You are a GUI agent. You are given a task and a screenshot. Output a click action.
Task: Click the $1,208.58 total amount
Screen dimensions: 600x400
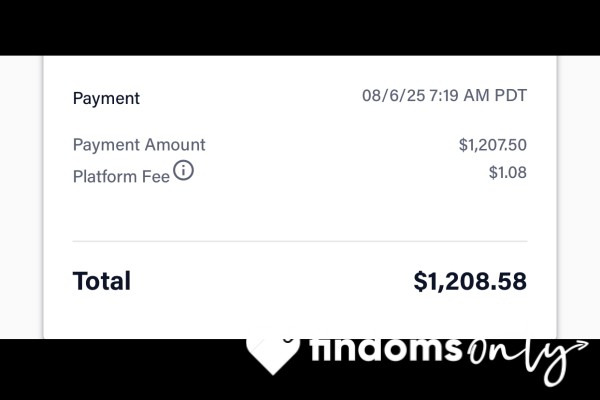470,281
